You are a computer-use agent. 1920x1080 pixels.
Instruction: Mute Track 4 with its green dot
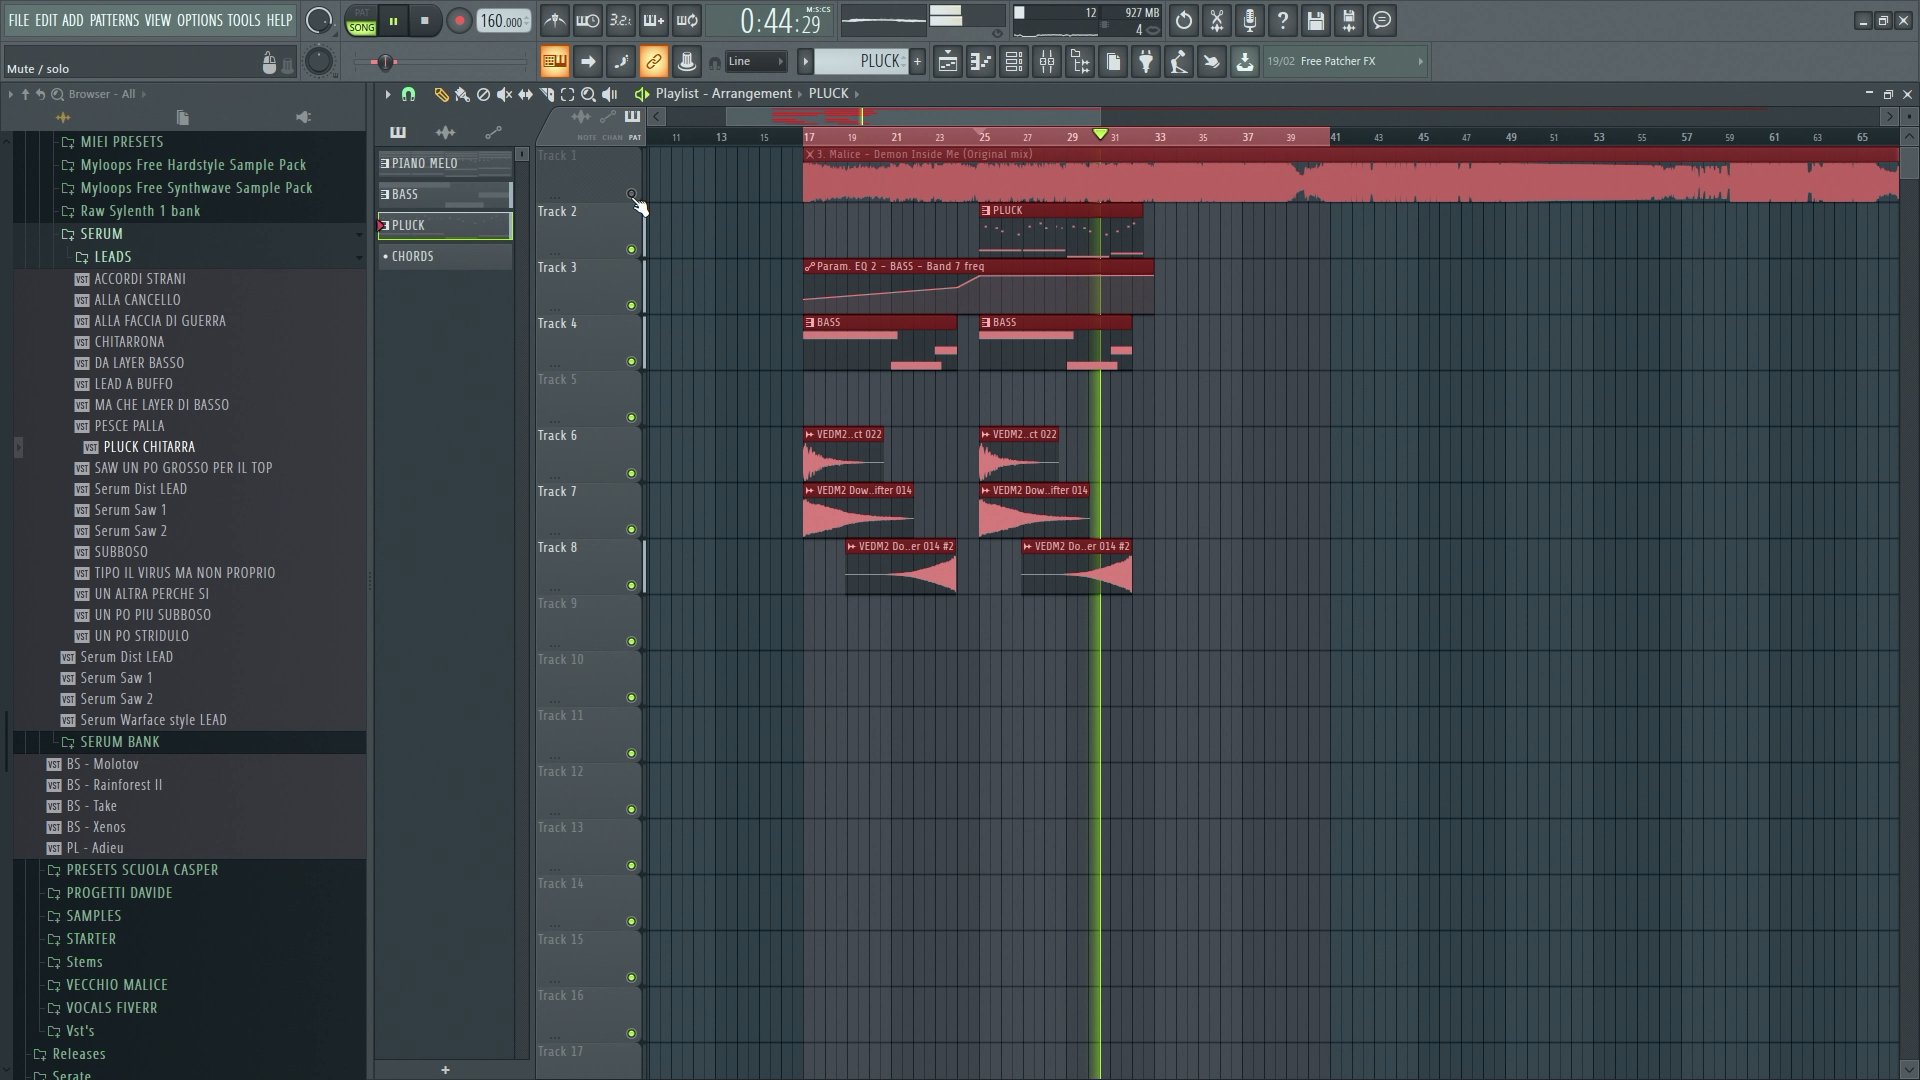click(631, 361)
